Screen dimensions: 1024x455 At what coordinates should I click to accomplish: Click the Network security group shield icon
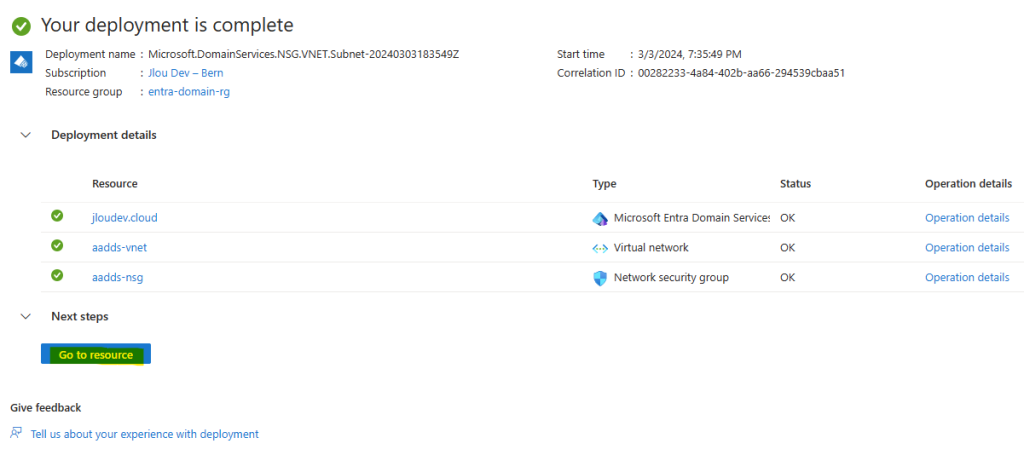pos(600,278)
